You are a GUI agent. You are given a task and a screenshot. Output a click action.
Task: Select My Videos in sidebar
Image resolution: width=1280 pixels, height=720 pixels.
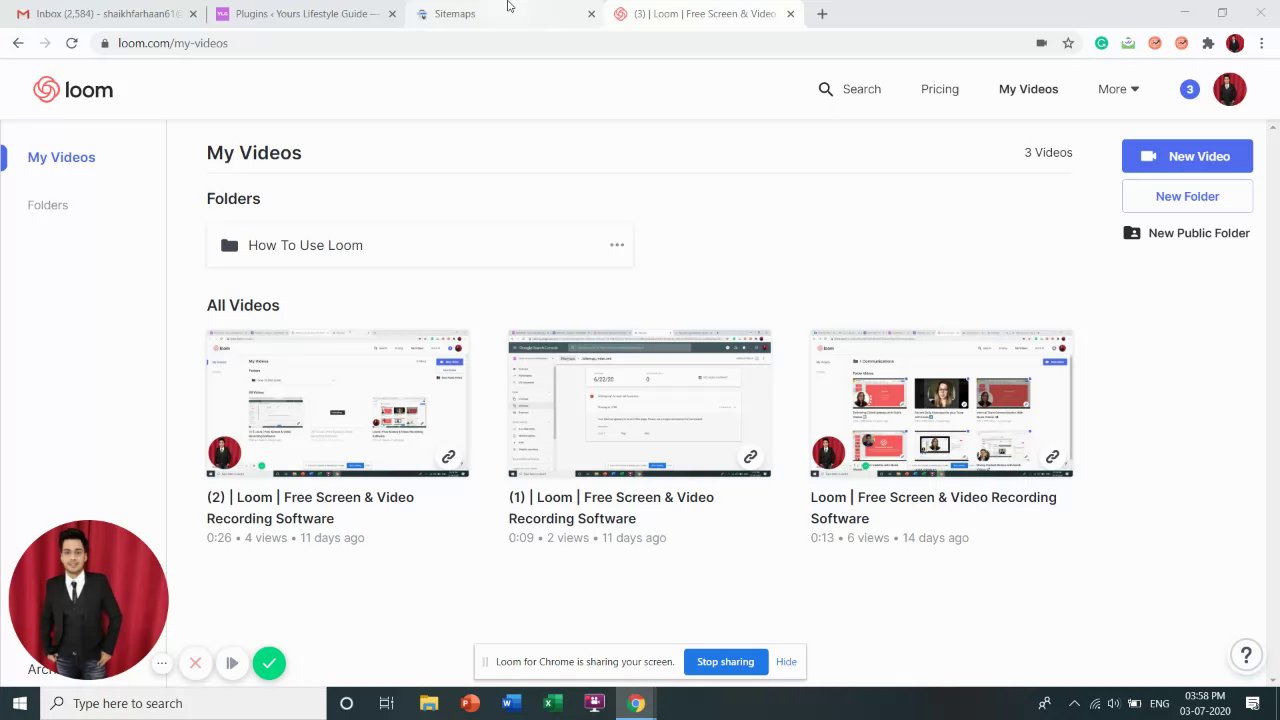pos(61,157)
